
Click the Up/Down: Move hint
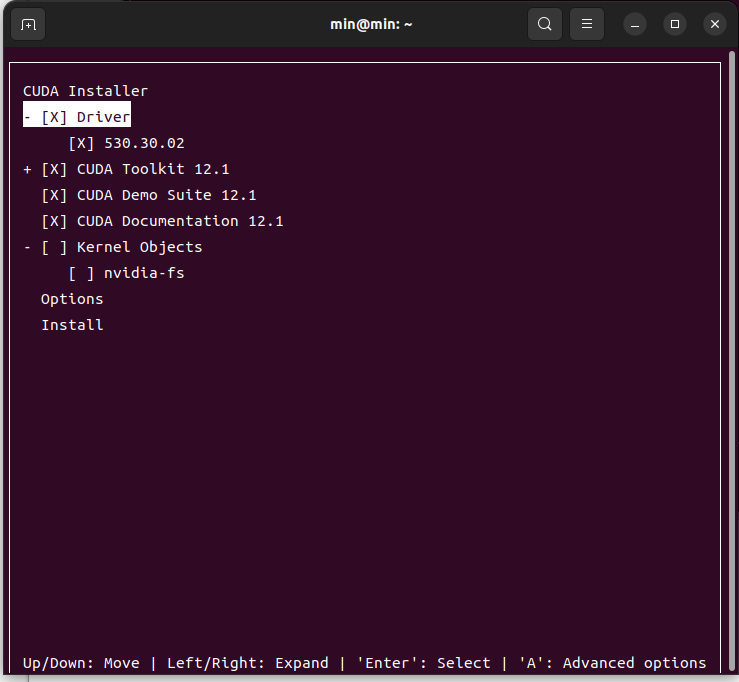pyautogui.click(x=81, y=663)
